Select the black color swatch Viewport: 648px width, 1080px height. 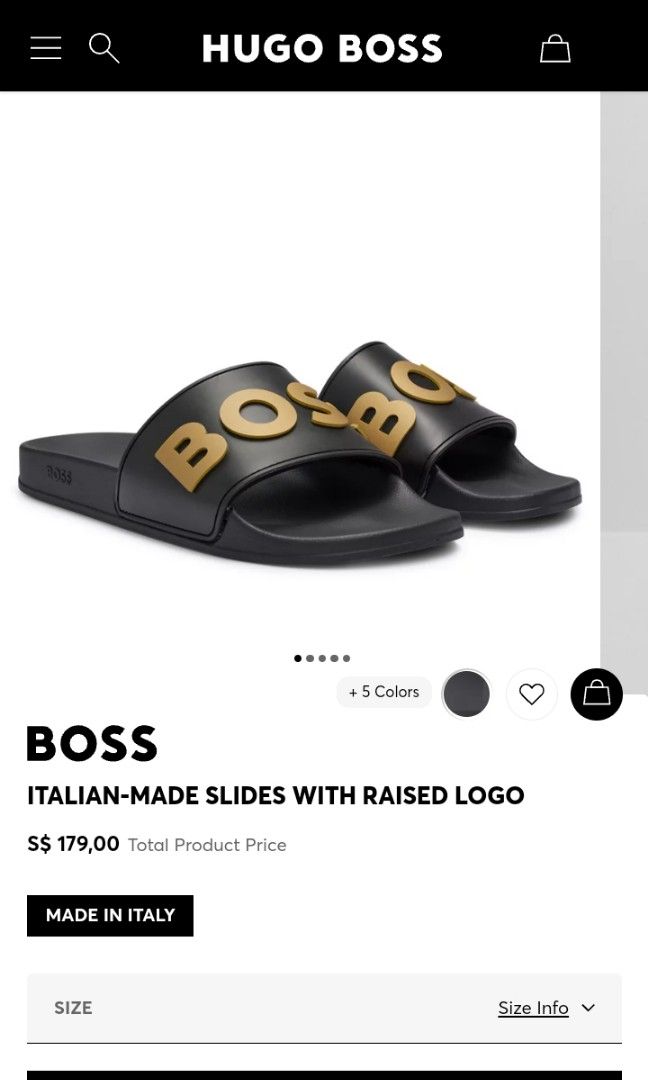pos(466,694)
